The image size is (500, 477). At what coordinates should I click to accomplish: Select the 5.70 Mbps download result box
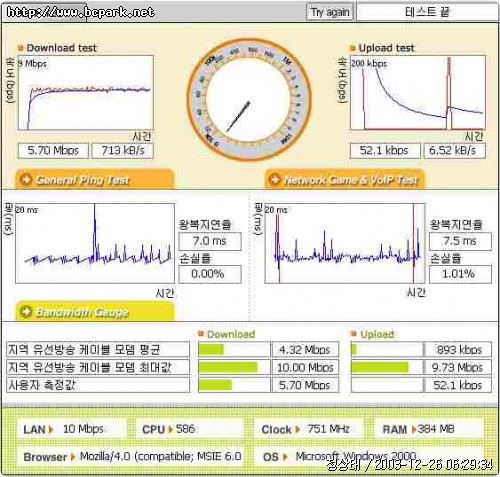[x=53, y=150]
